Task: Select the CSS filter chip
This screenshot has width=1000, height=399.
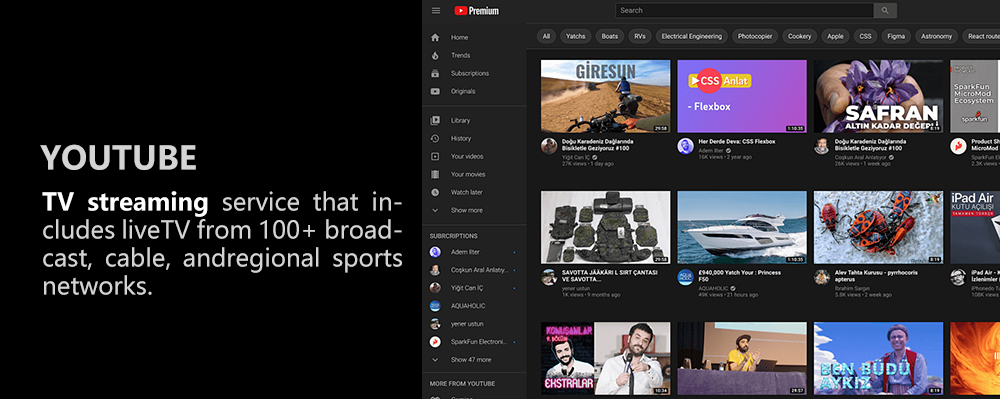Action: click(x=865, y=36)
